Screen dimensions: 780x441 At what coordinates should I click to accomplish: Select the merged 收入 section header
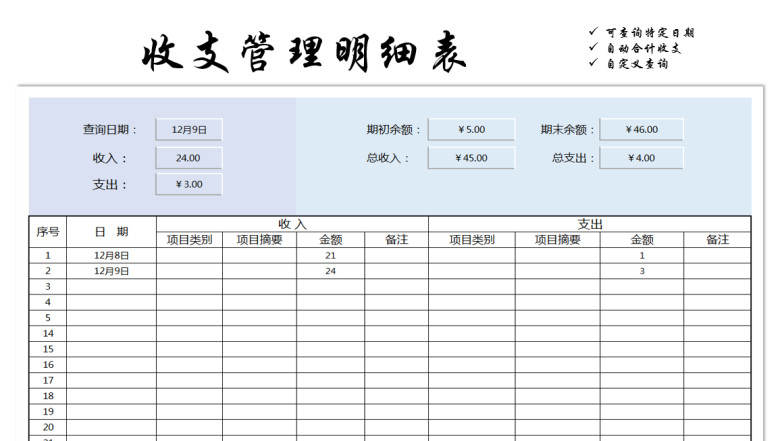point(292,224)
